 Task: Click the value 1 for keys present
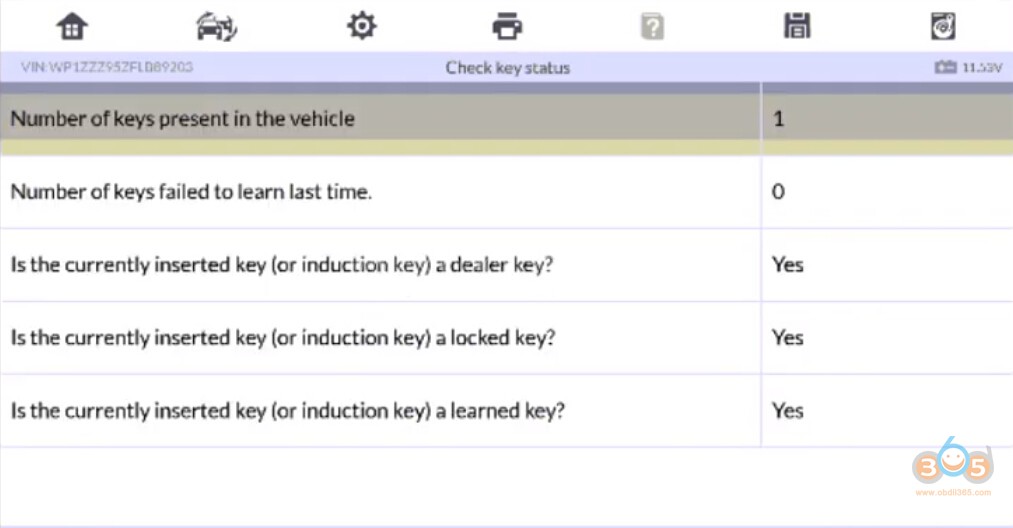click(x=779, y=119)
